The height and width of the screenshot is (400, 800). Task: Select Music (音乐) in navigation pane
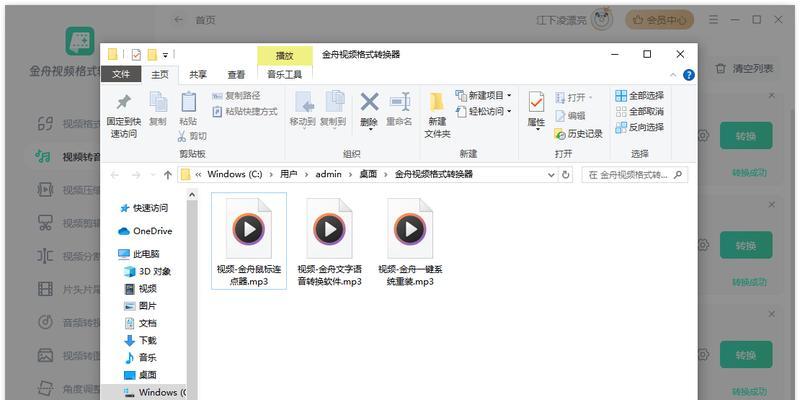click(141, 358)
